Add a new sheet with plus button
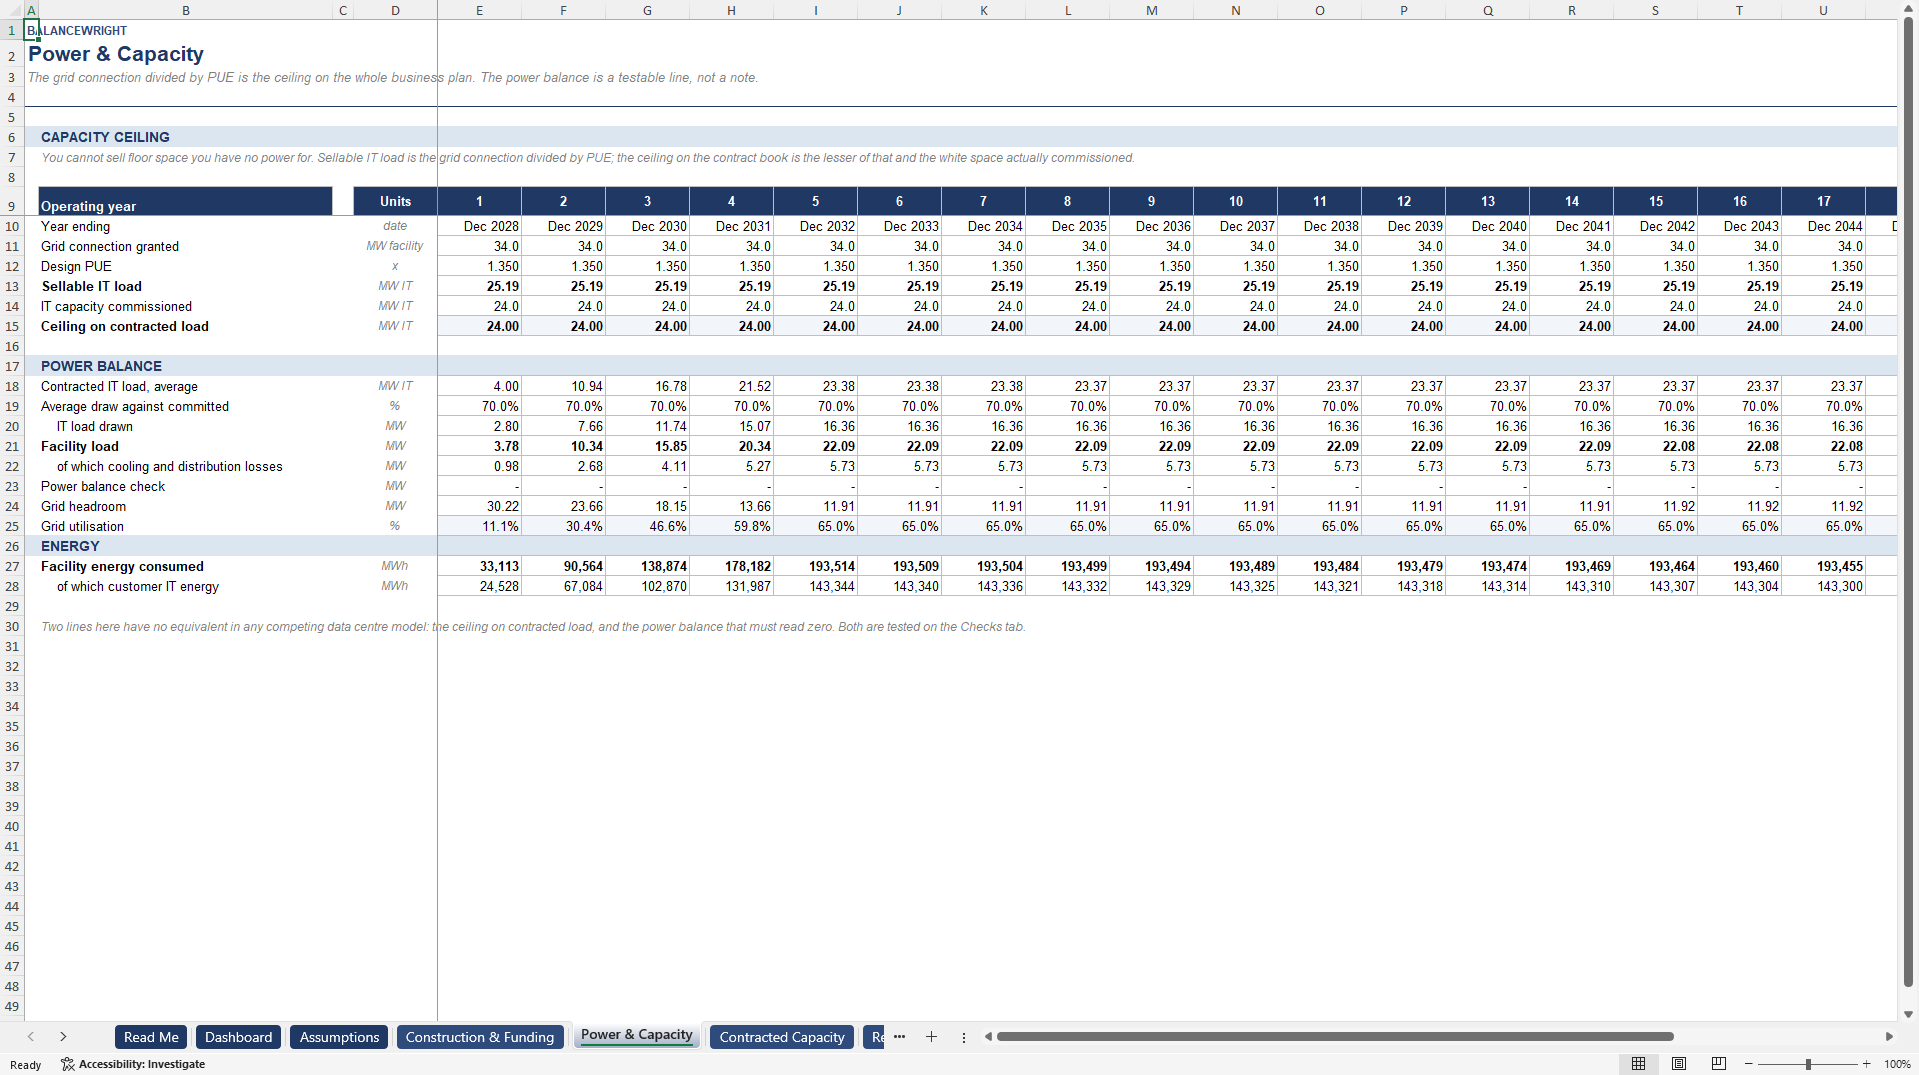The width and height of the screenshot is (1919, 1075). click(x=931, y=1037)
